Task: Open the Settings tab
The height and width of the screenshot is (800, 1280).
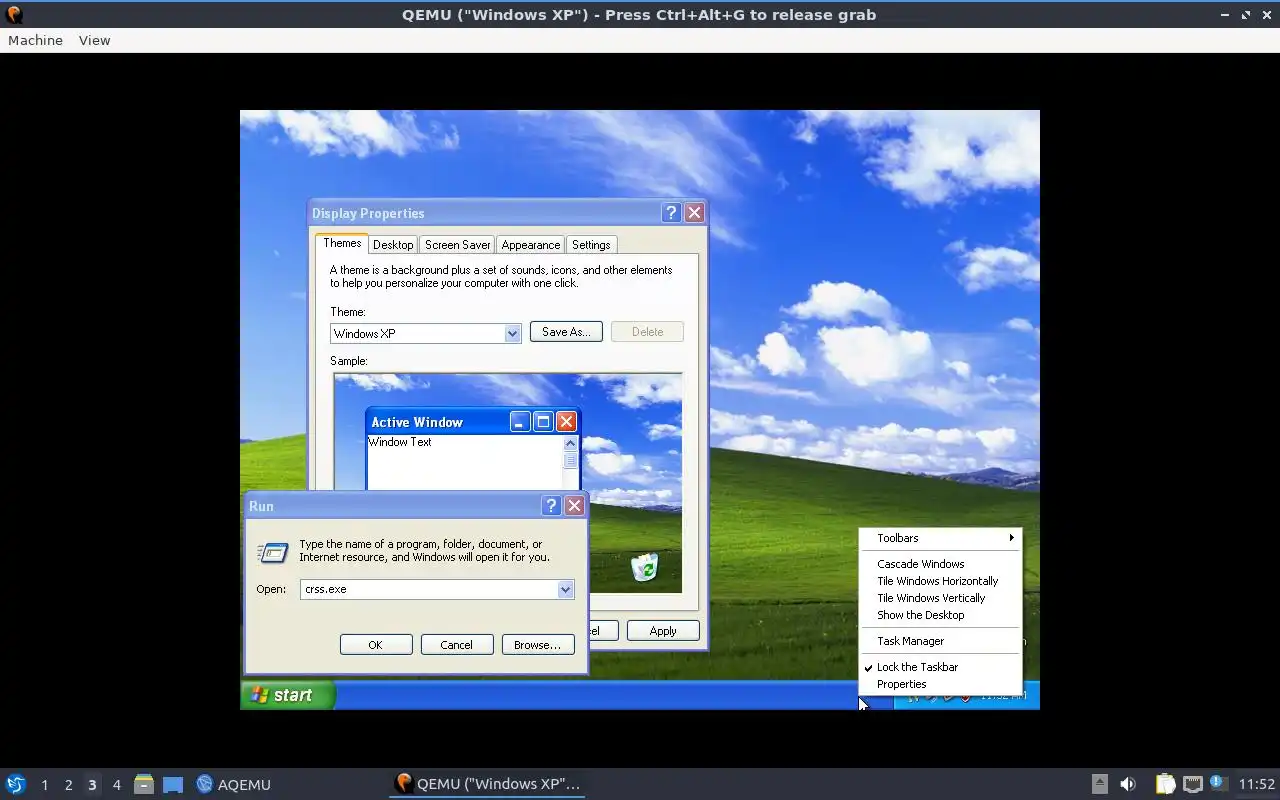Action: point(591,245)
